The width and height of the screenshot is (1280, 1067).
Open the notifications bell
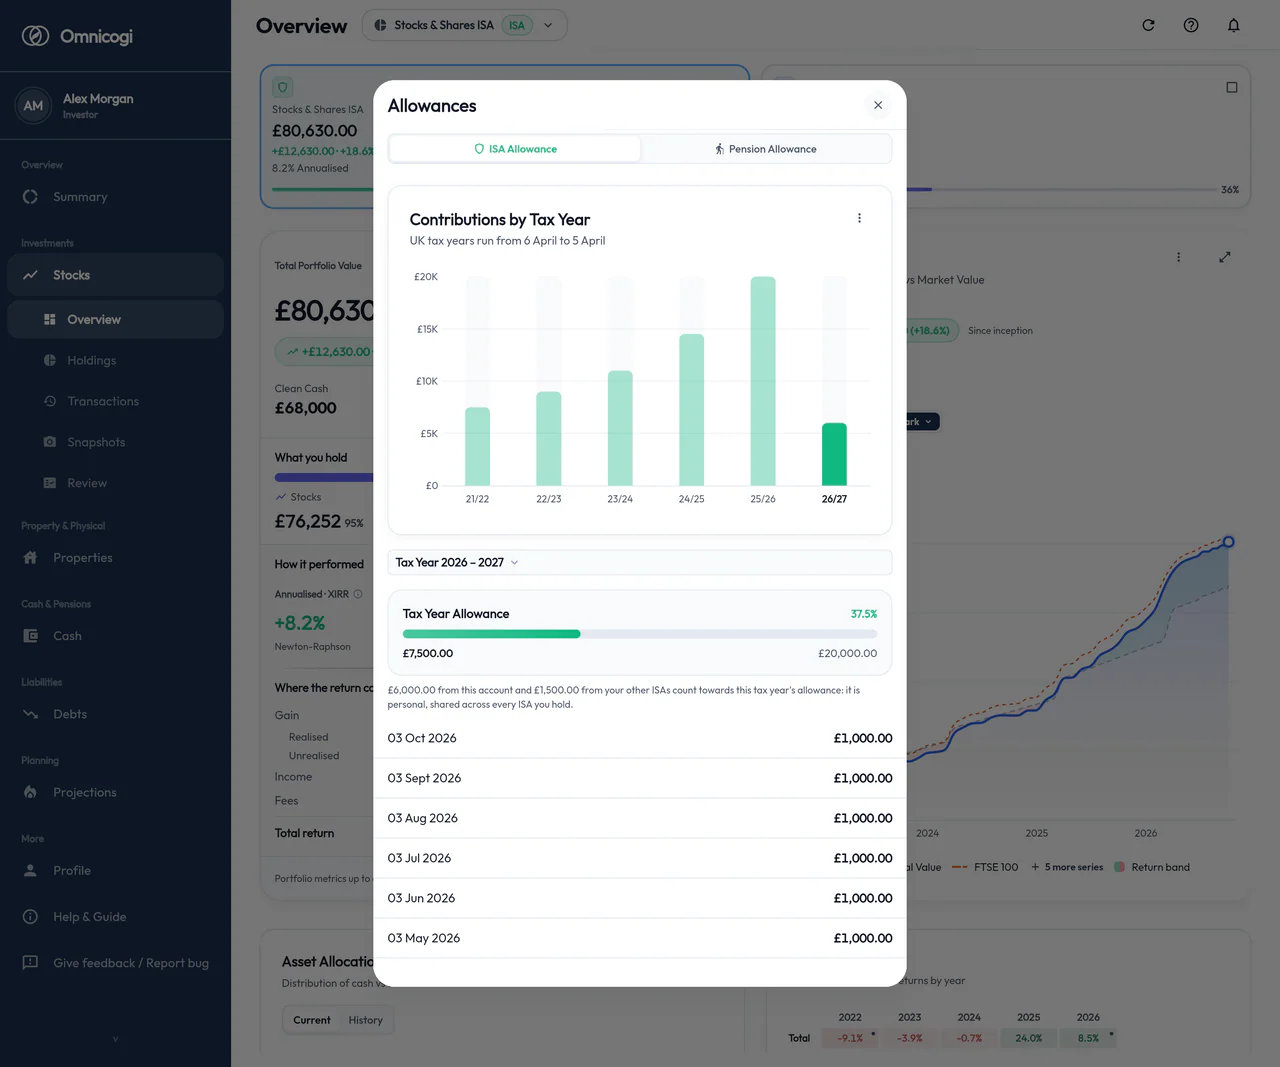coord(1234,25)
